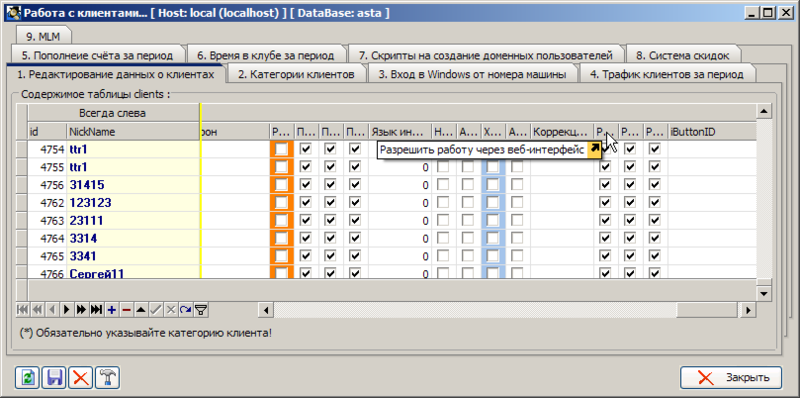Screen dimensions: 800x398
Task: Click the NickName column header
Action: pos(133,132)
